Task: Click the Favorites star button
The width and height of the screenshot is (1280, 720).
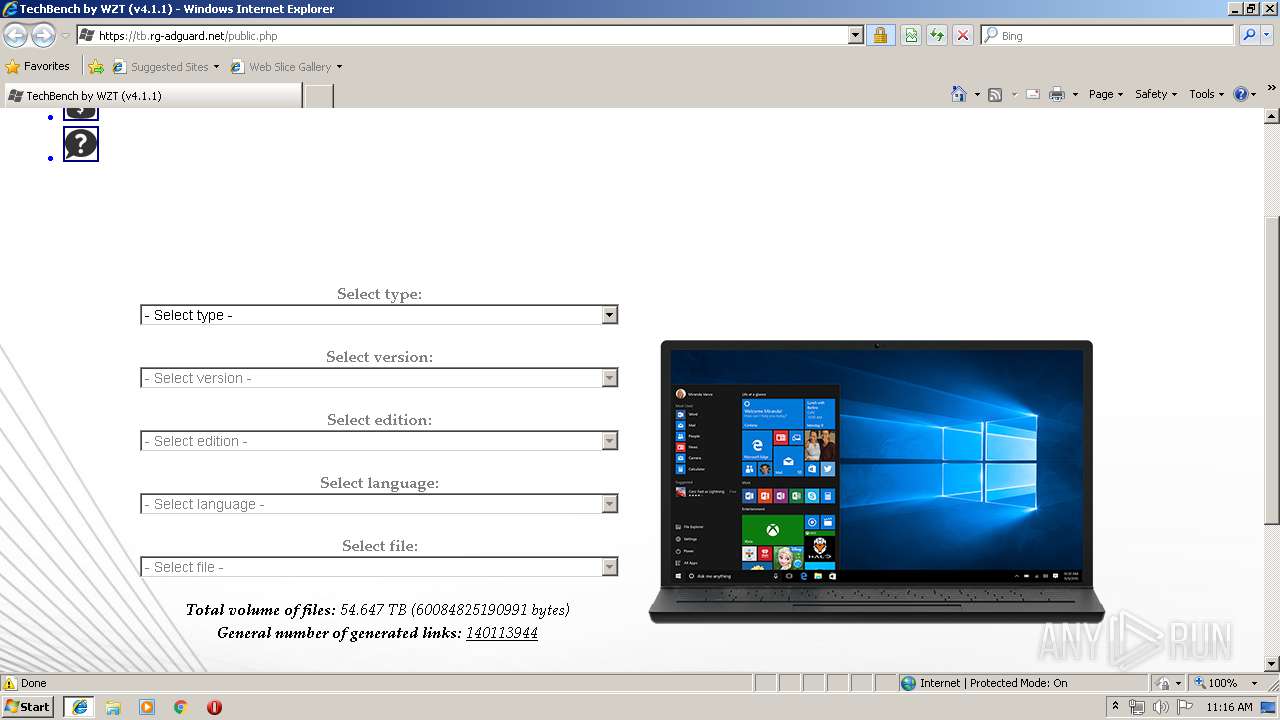Action: click(x=38, y=66)
